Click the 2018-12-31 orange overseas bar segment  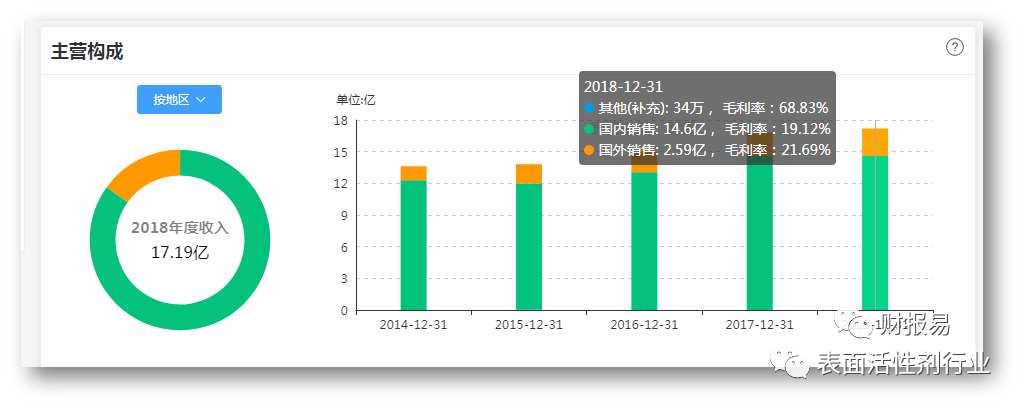[x=875, y=142]
